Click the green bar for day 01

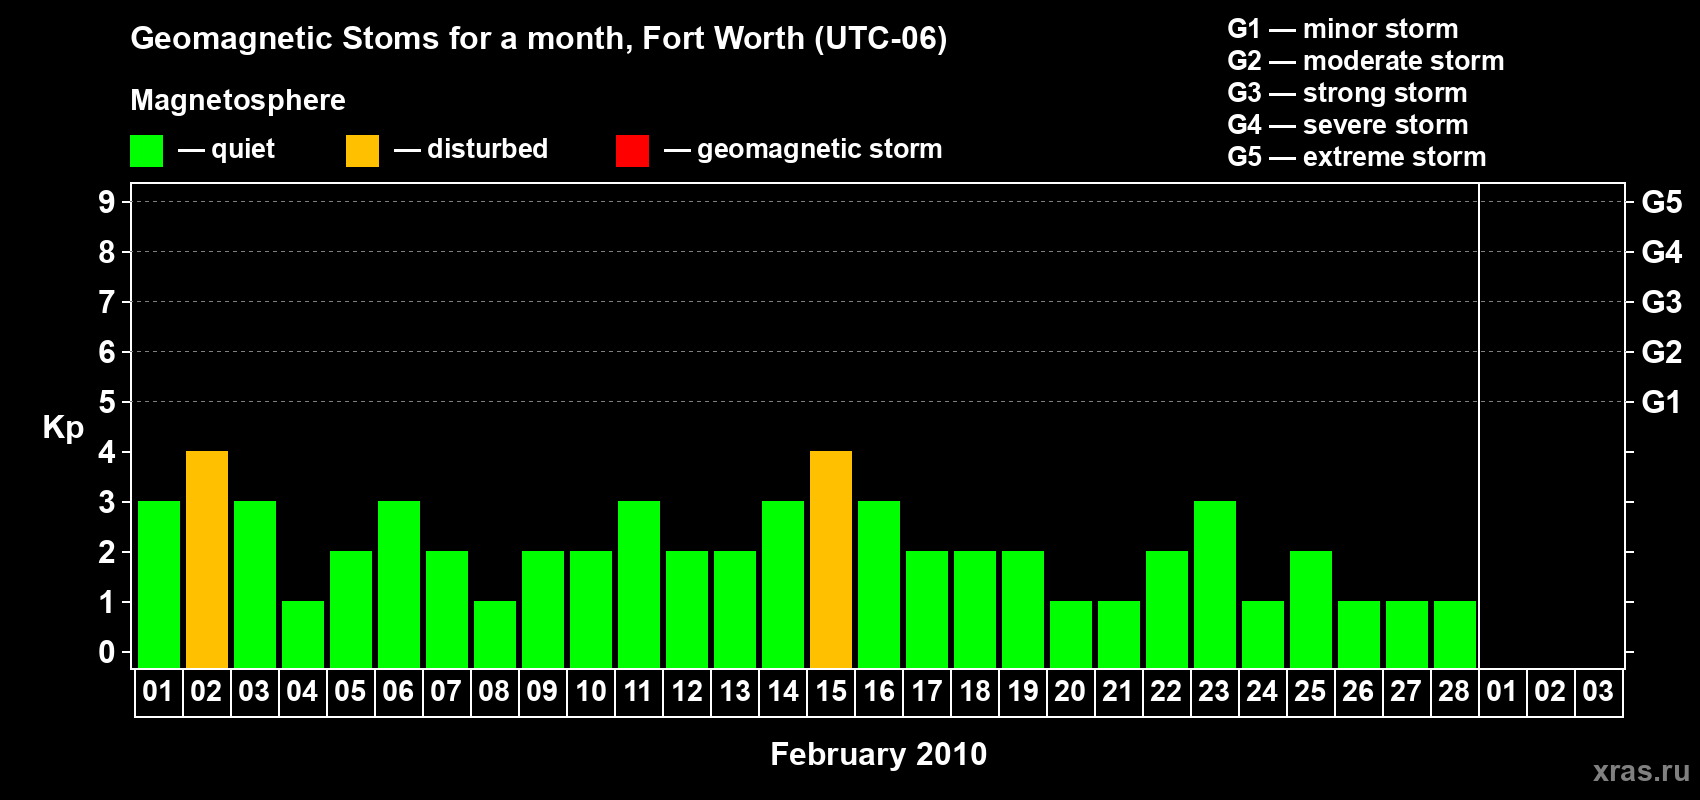click(159, 584)
